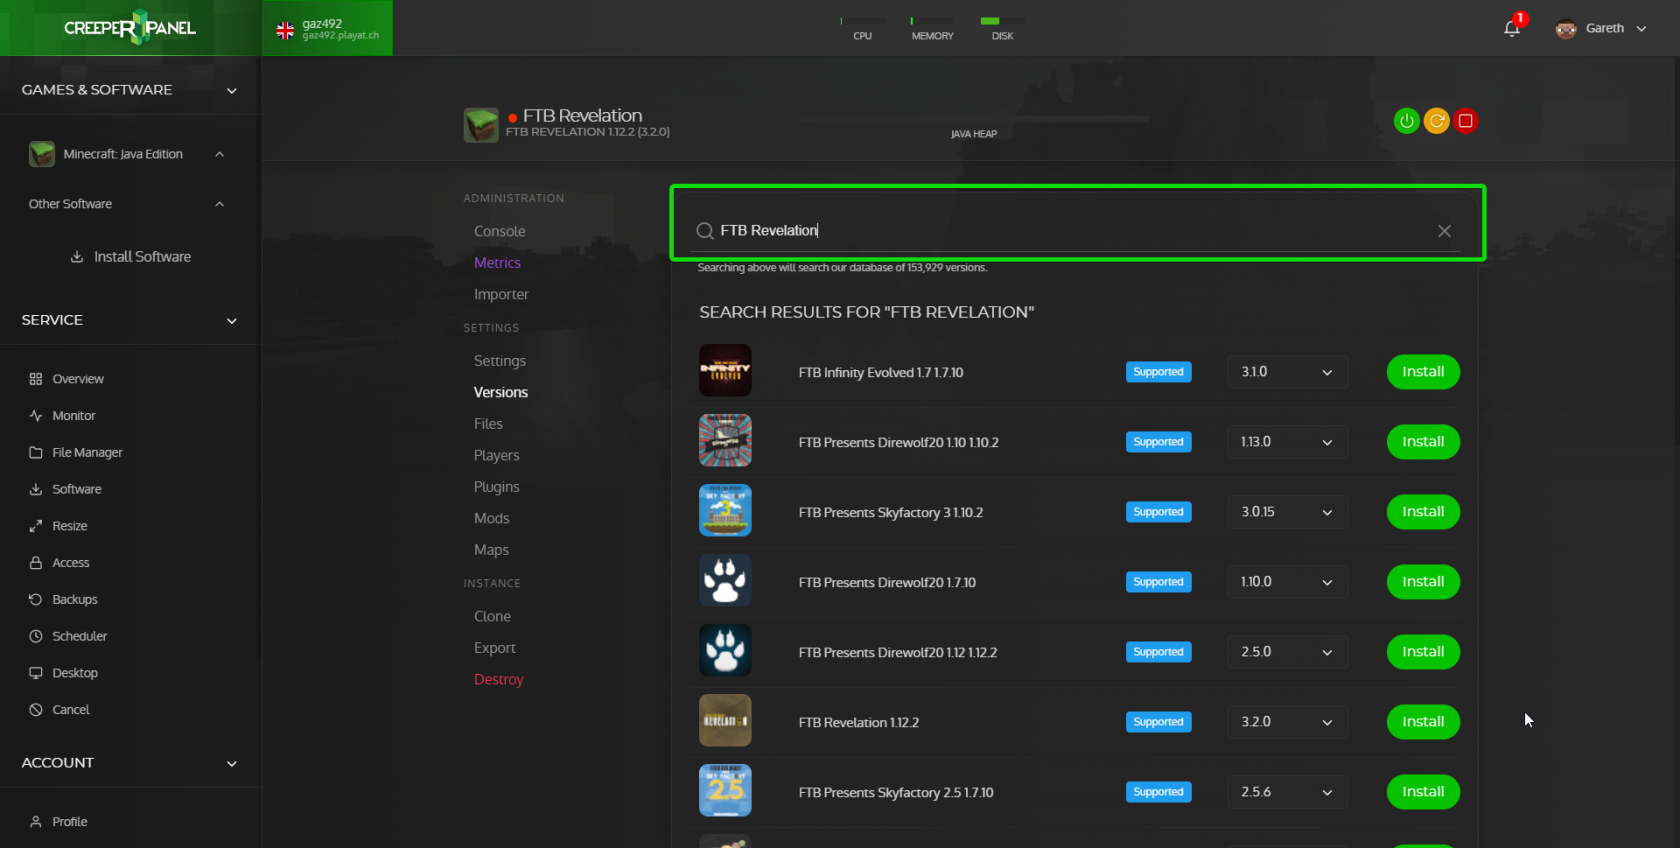Viewport: 1680px width, 848px height.
Task: Click the FTB Revelation search input field
Action: click(1075, 231)
